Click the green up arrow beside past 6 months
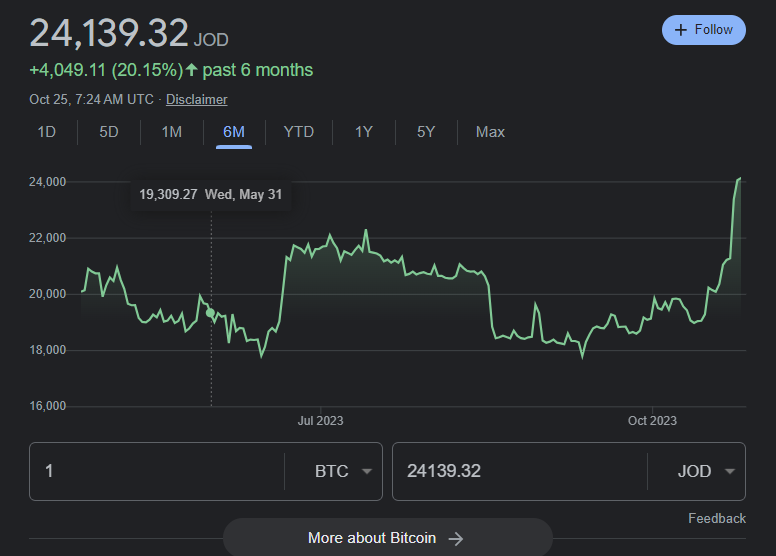The width and height of the screenshot is (776, 556). [x=192, y=70]
